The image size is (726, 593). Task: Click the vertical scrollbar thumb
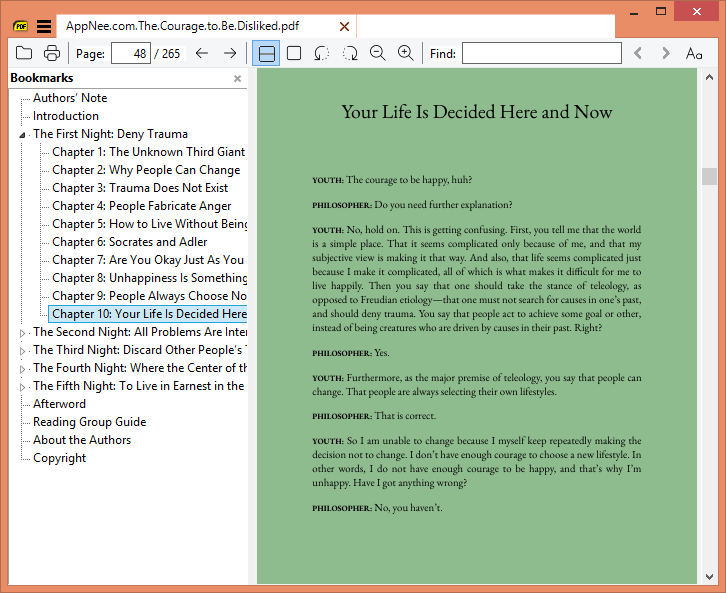[709, 176]
